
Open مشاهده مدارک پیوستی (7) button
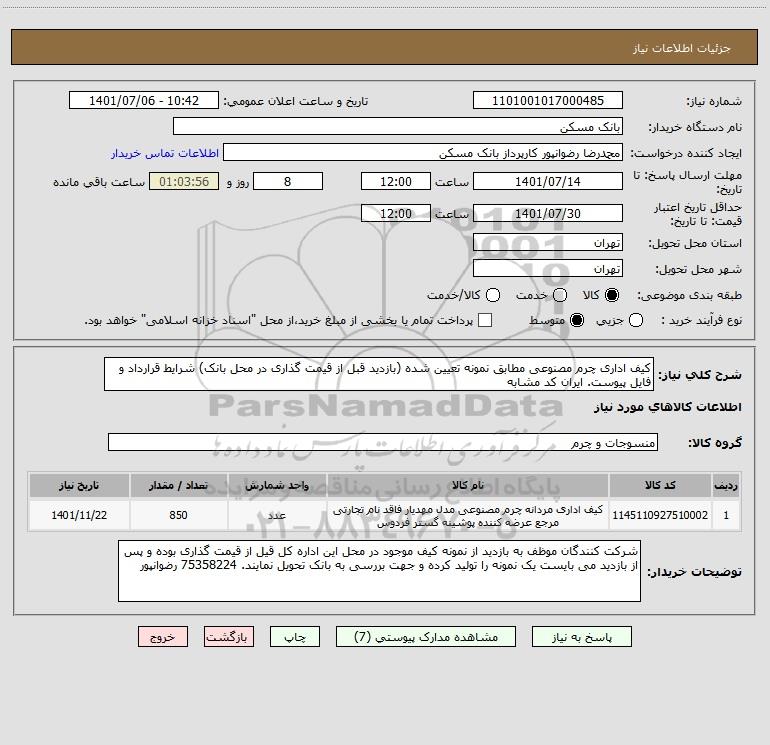tap(426, 637)
